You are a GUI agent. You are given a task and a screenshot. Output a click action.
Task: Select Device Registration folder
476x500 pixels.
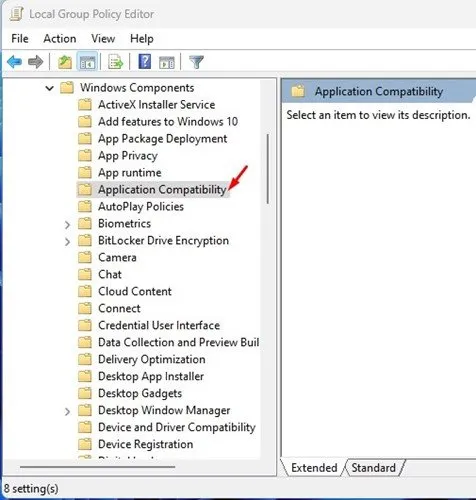coord(145,444)
